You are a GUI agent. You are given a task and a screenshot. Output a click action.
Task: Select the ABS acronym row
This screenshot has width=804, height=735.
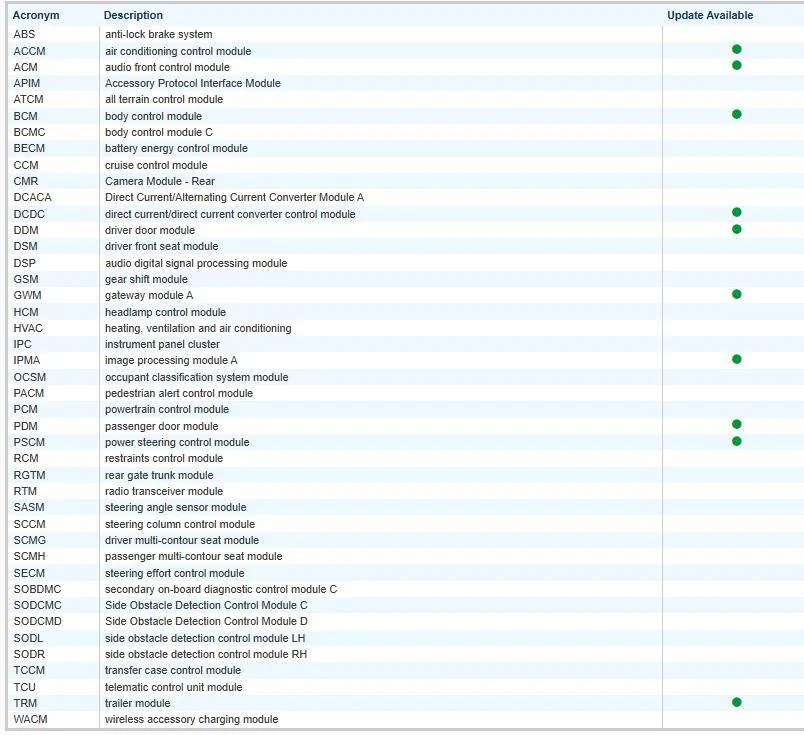[24, 35]
